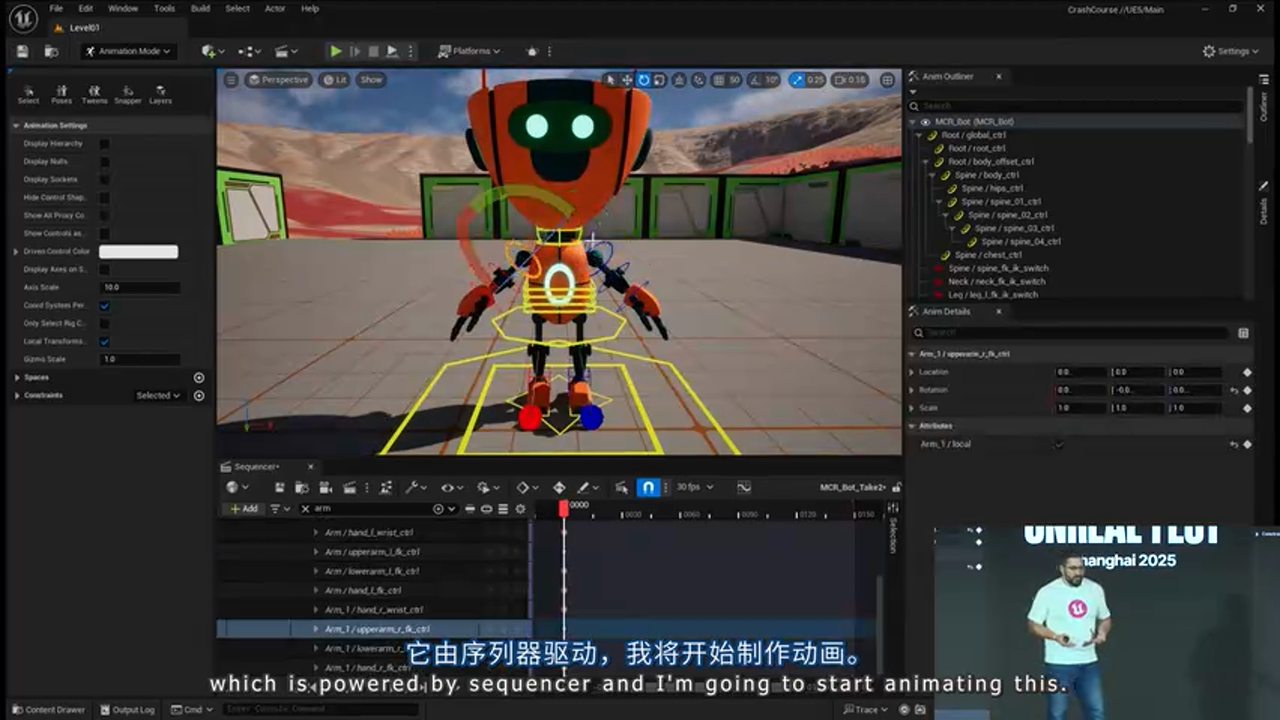Uncheck the Local Transforms checkbox
This screenshot has width=1280, height=720.
point(104,340)
